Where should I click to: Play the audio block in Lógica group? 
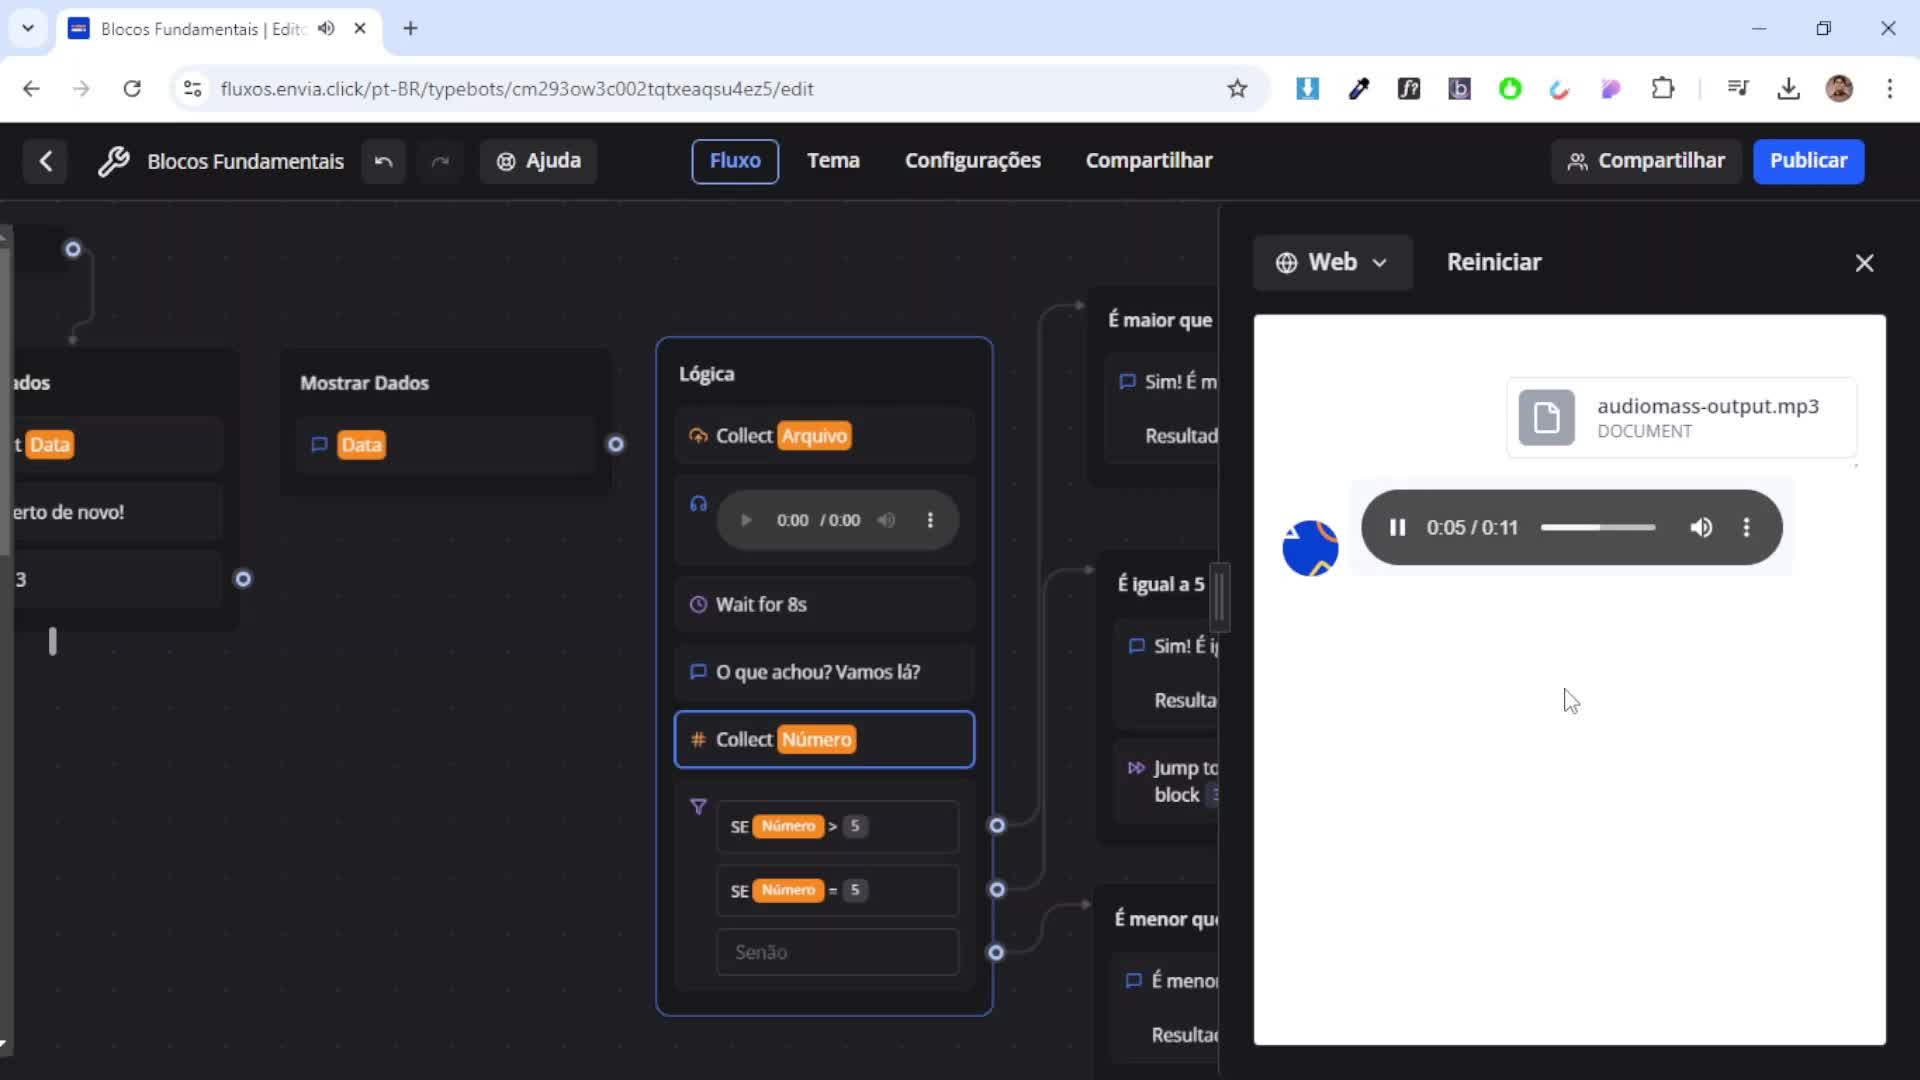745,520
